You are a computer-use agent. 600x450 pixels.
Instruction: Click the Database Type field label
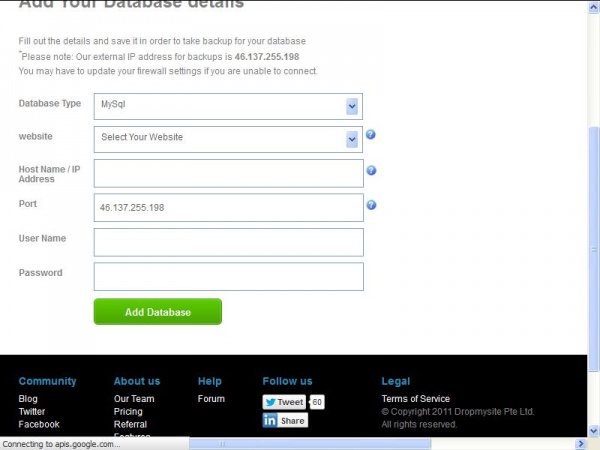tap(50, 103)
